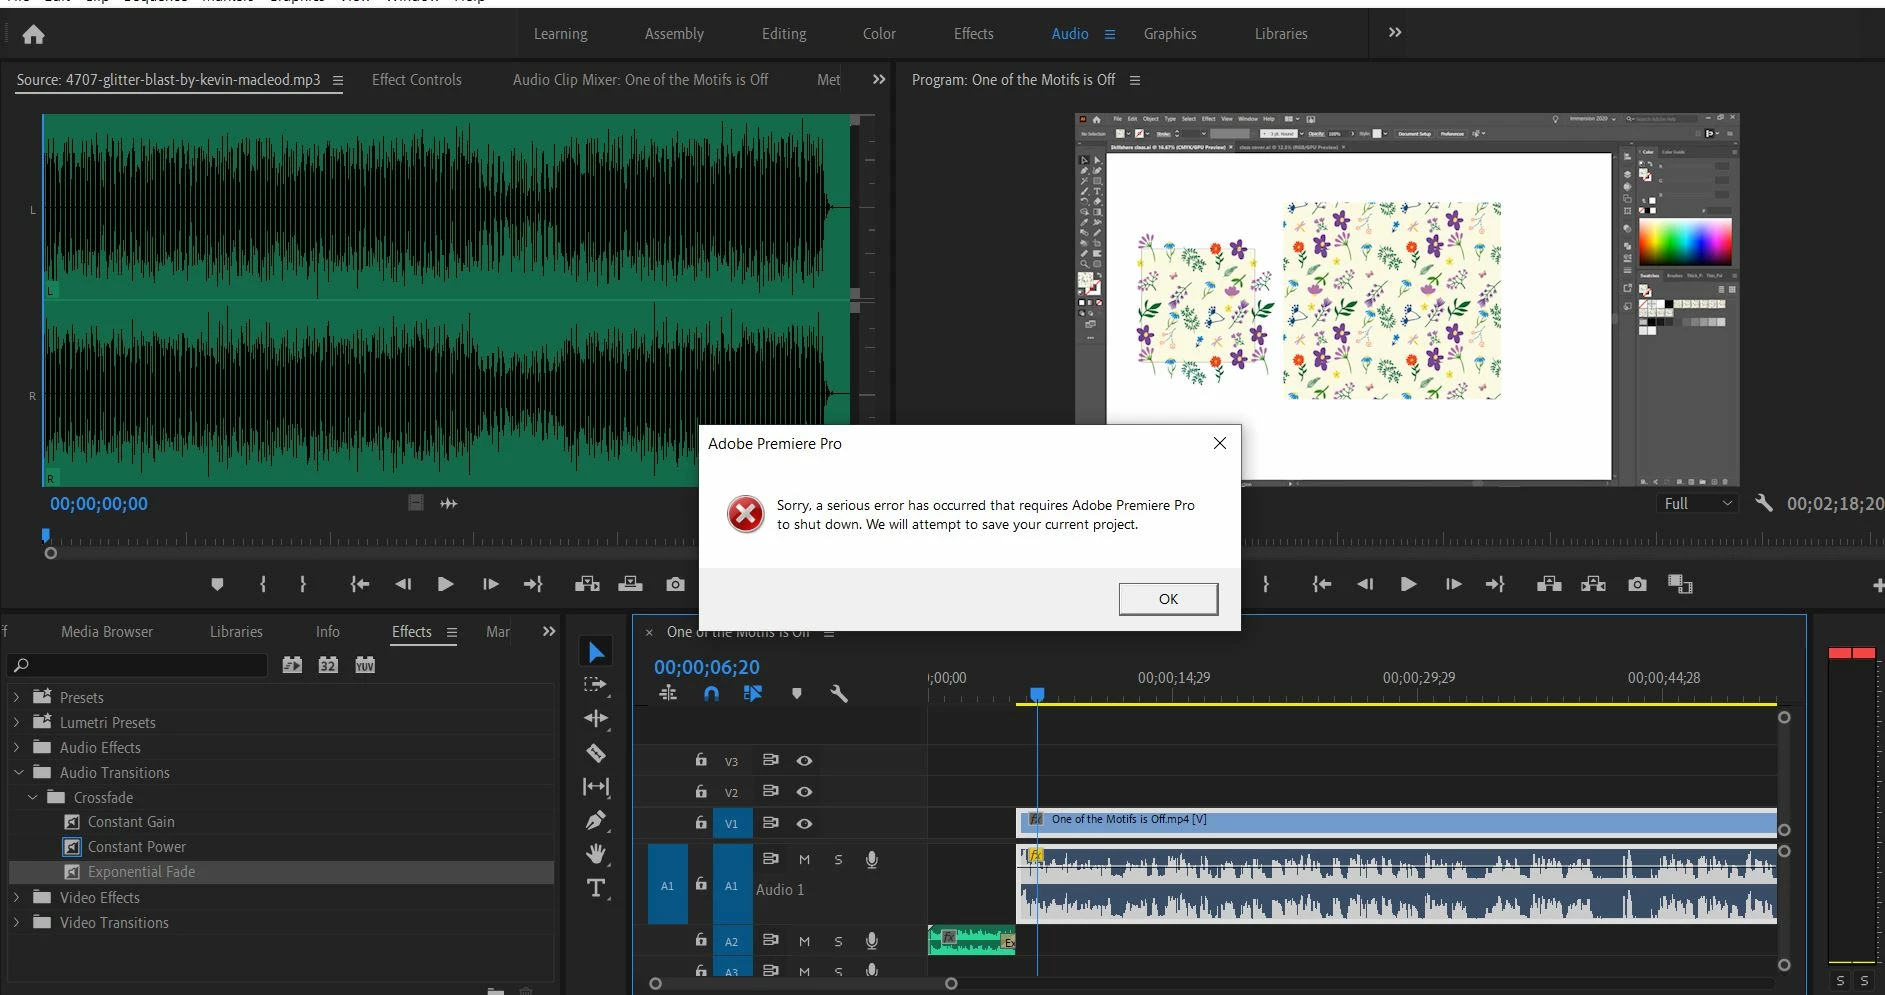
Task: Open the Info panel tab
Action: tap(328, 632)
